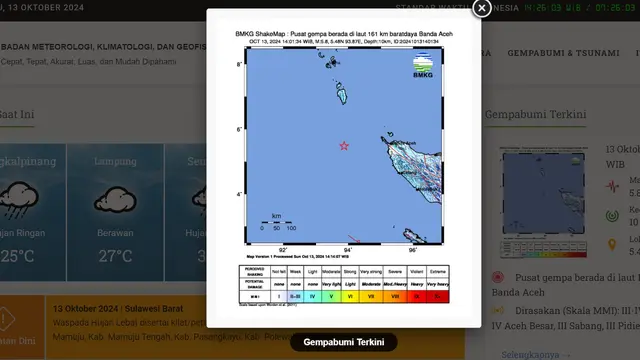Click the 13 Oktober 2024 Sulawesi Barat warning
The height and width of the screenshot is (360, 640).
click(118, 309)
